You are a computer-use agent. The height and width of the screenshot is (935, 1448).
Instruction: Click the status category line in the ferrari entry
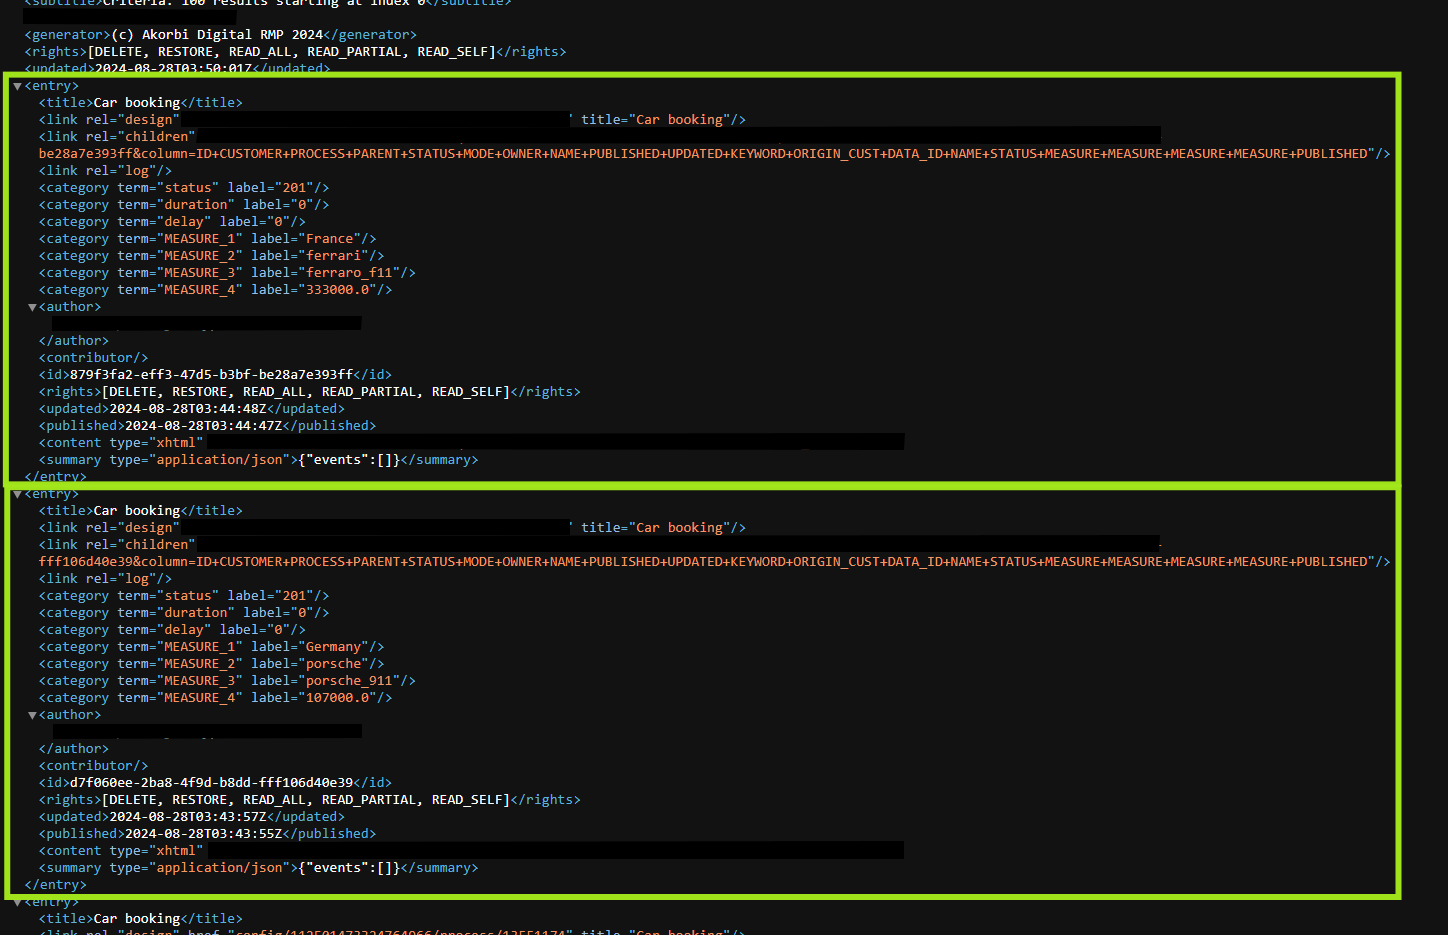tap(184, 187)
